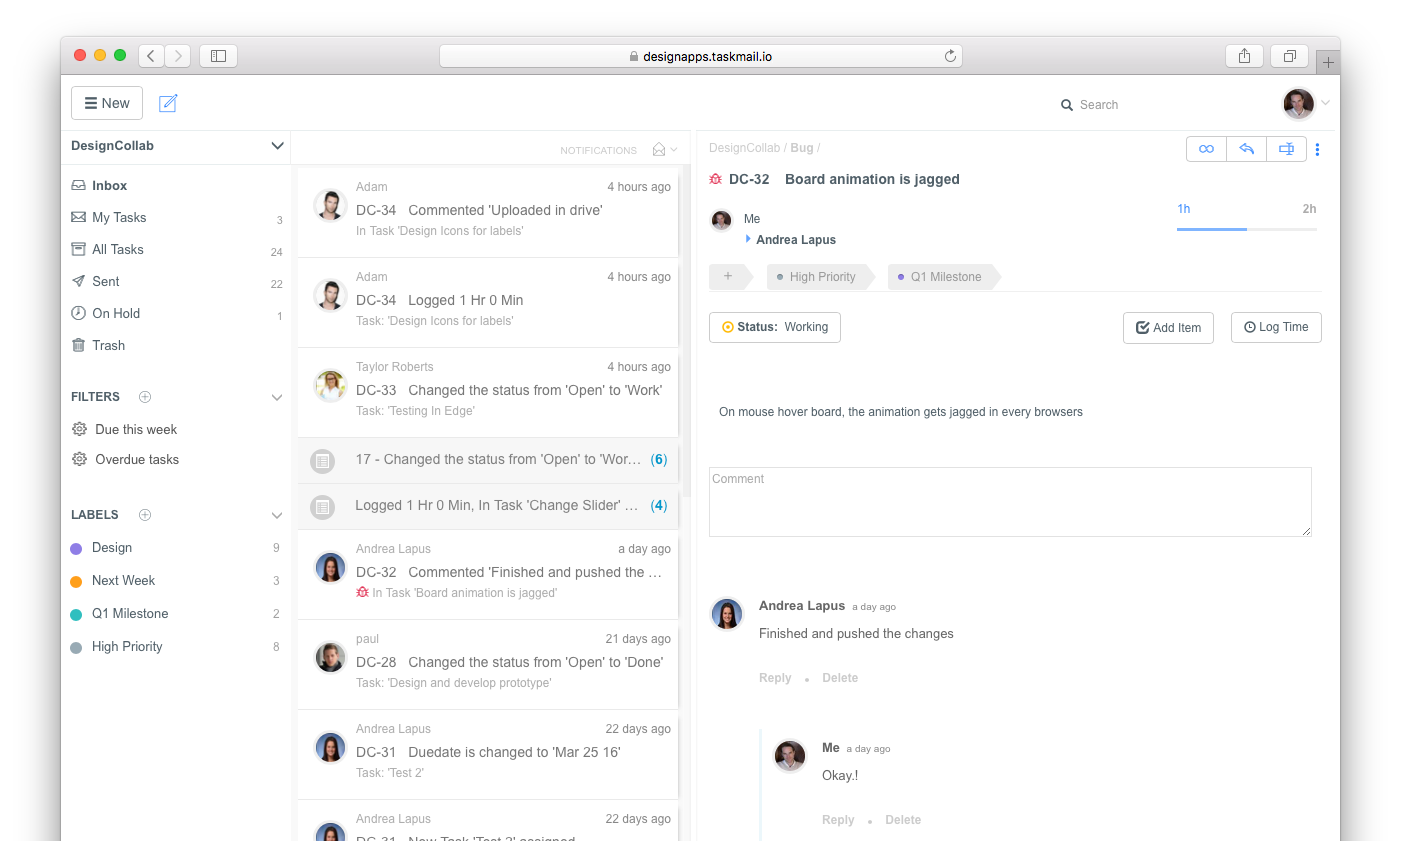Click the 1h blue progress underline
The height and width of the screenshot is (841, 1412).
(1212, 230)
